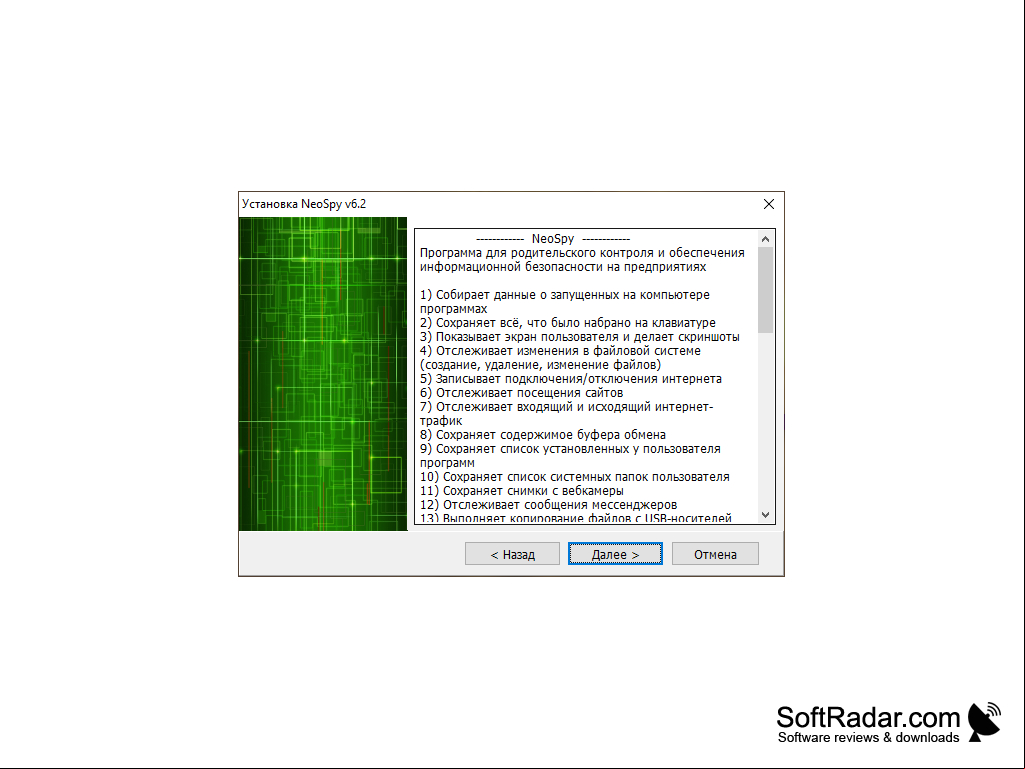Click line '7) Отслеживает входящий и исходящий интернет-'
The image size is (1025, 769).
pyautogui.click(x=566, y=407)
